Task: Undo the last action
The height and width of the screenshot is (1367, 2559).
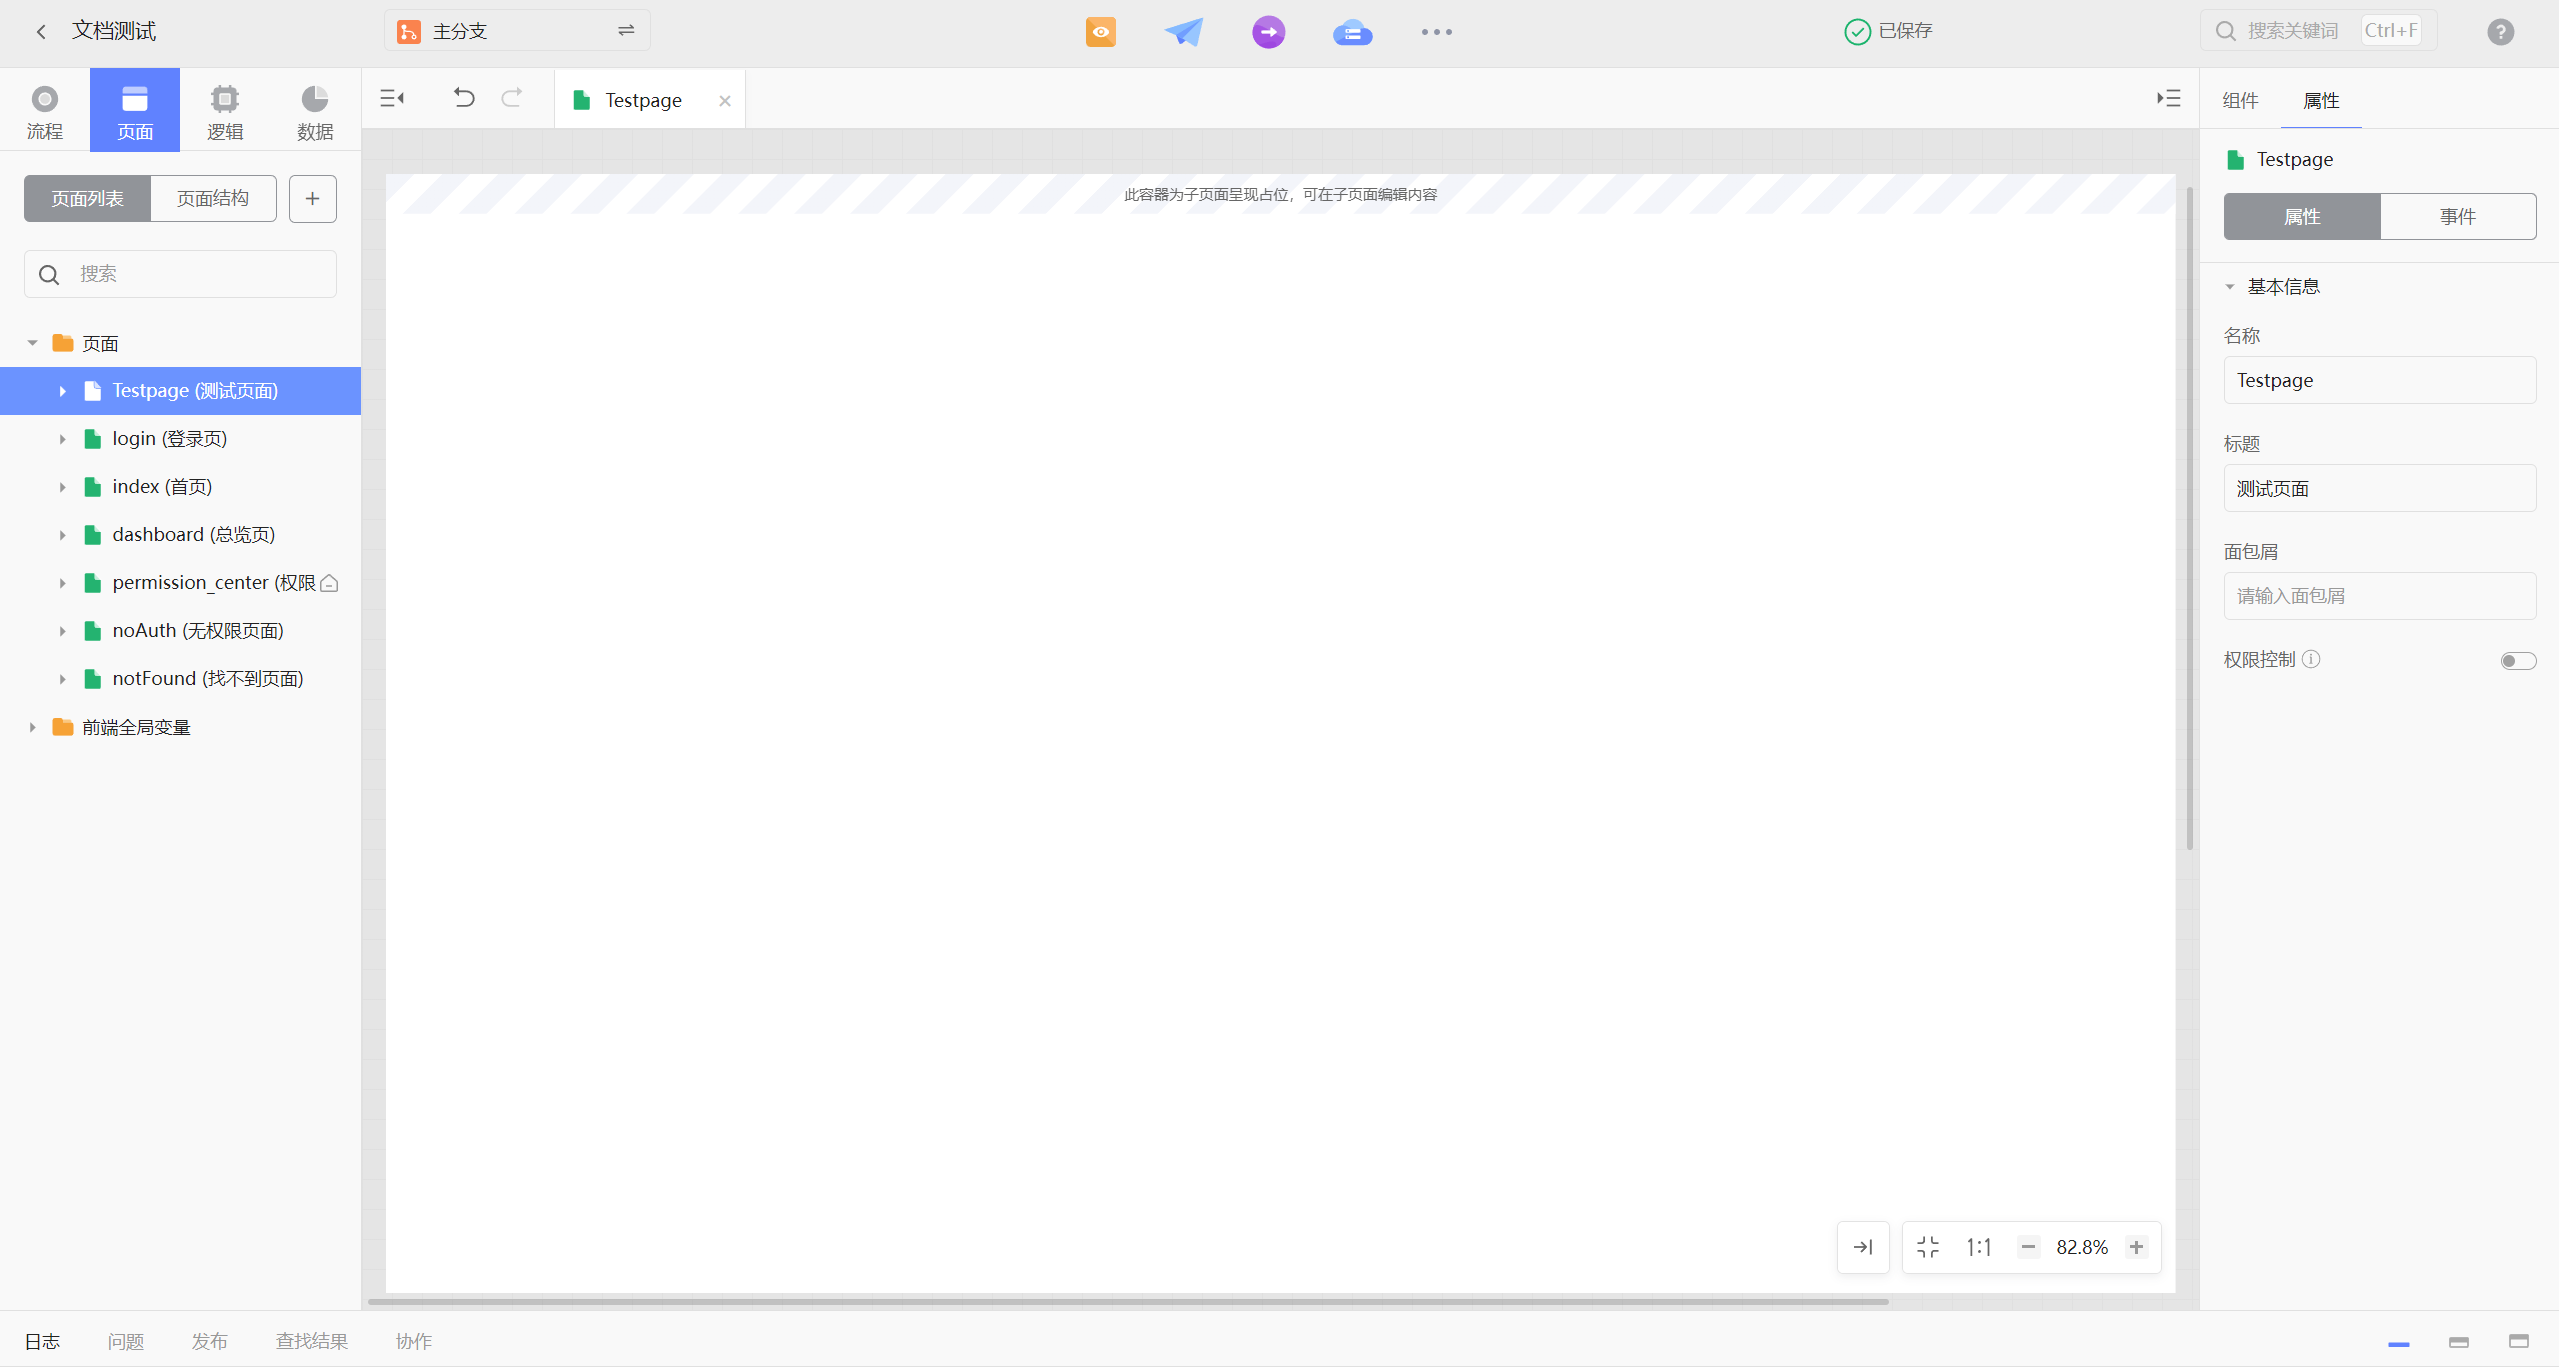Action: pos(464,98)
